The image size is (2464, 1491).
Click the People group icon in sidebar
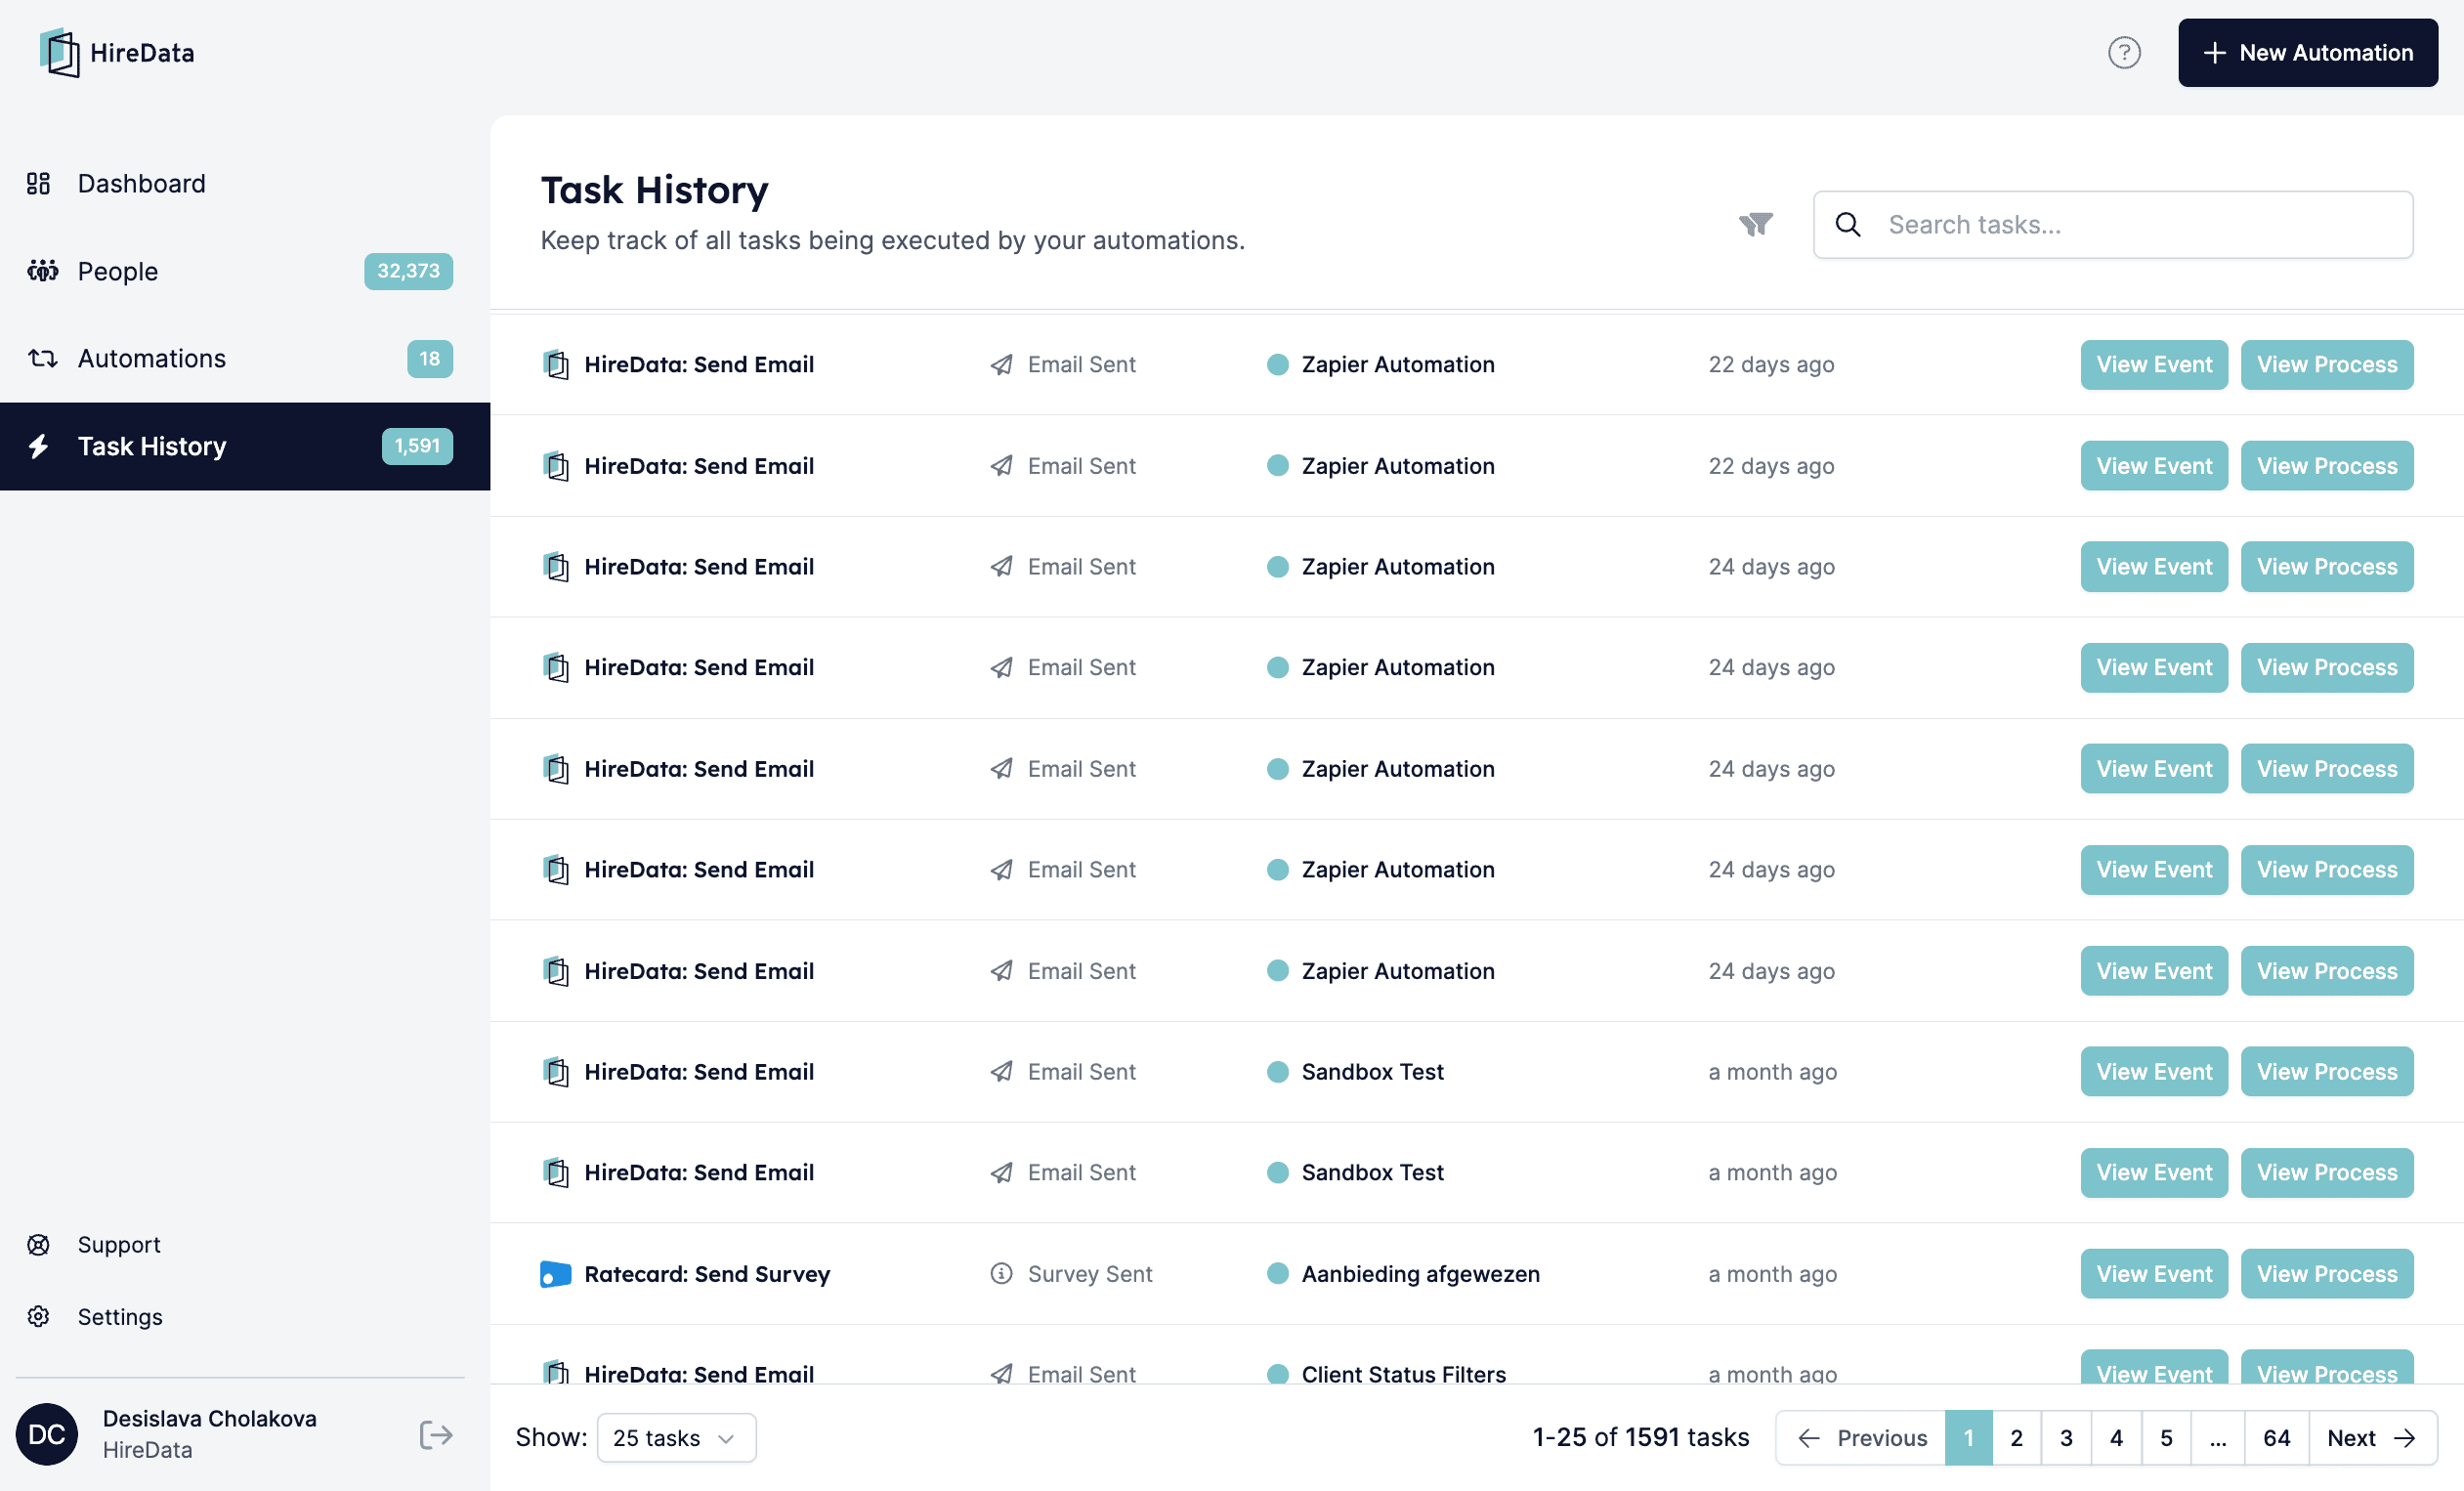coord(42,270)
